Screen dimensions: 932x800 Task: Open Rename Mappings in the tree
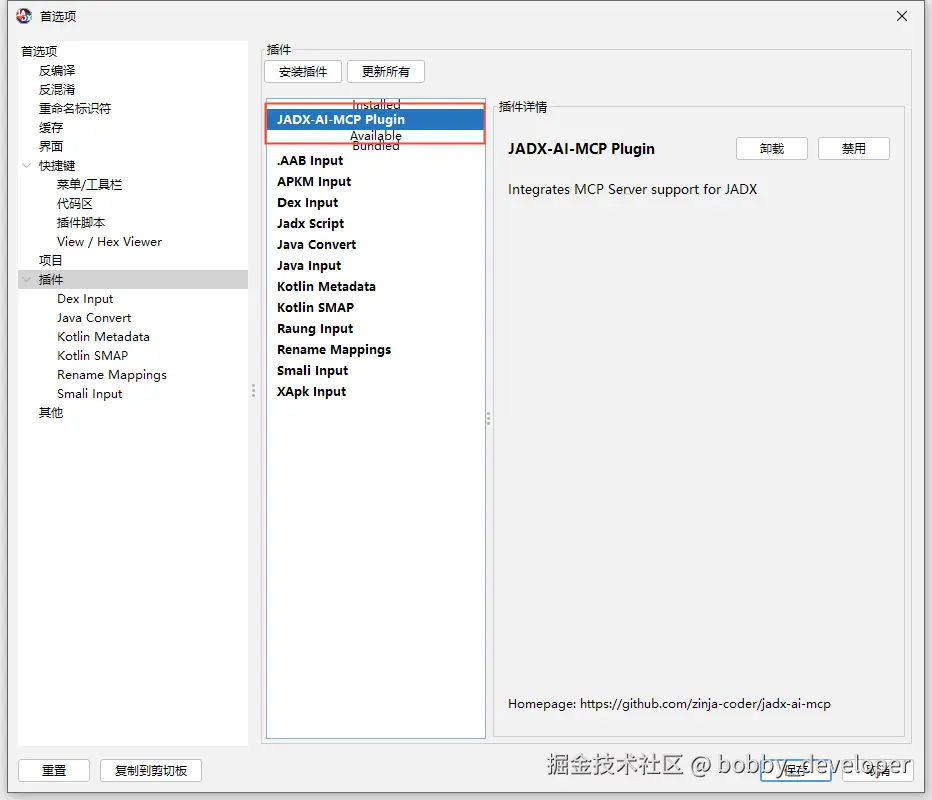(112, 374)
